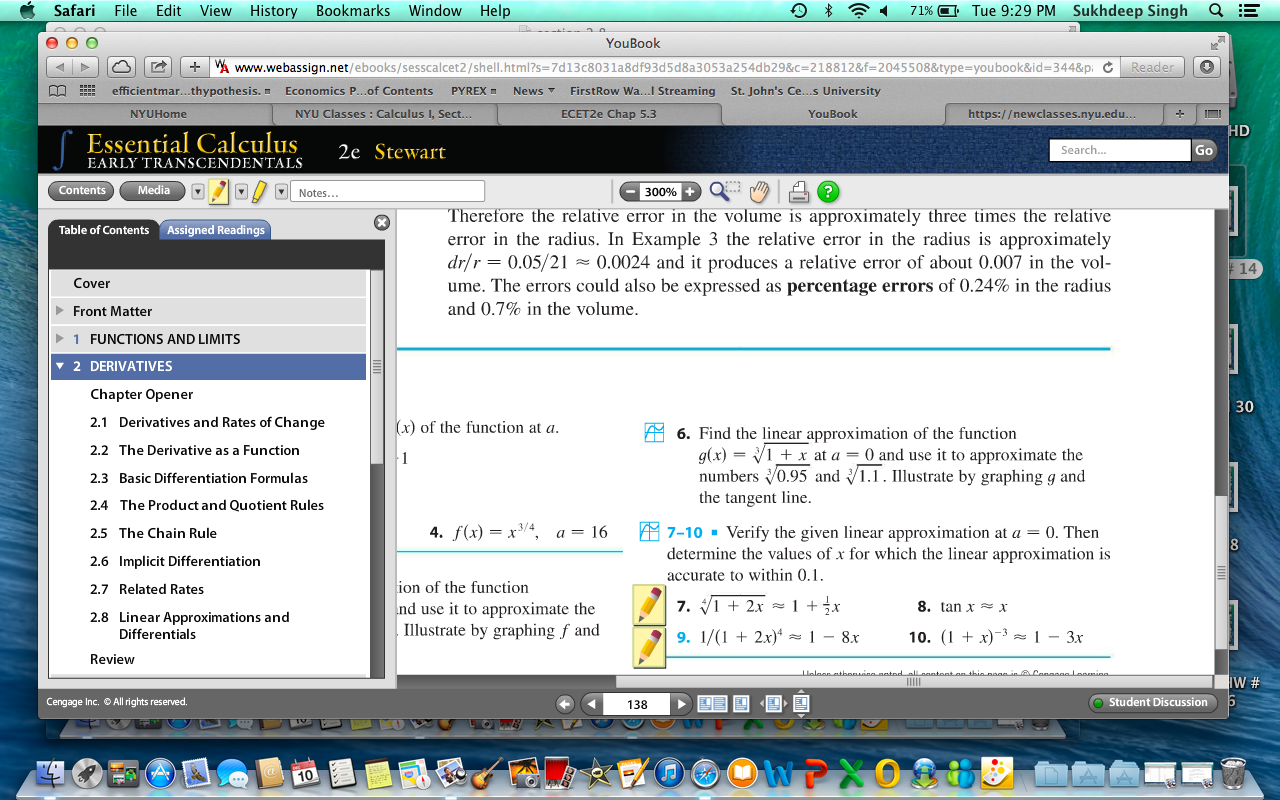Collapse chapter 2 Derivatives
1280x800 pixels.
coord(60,366)
